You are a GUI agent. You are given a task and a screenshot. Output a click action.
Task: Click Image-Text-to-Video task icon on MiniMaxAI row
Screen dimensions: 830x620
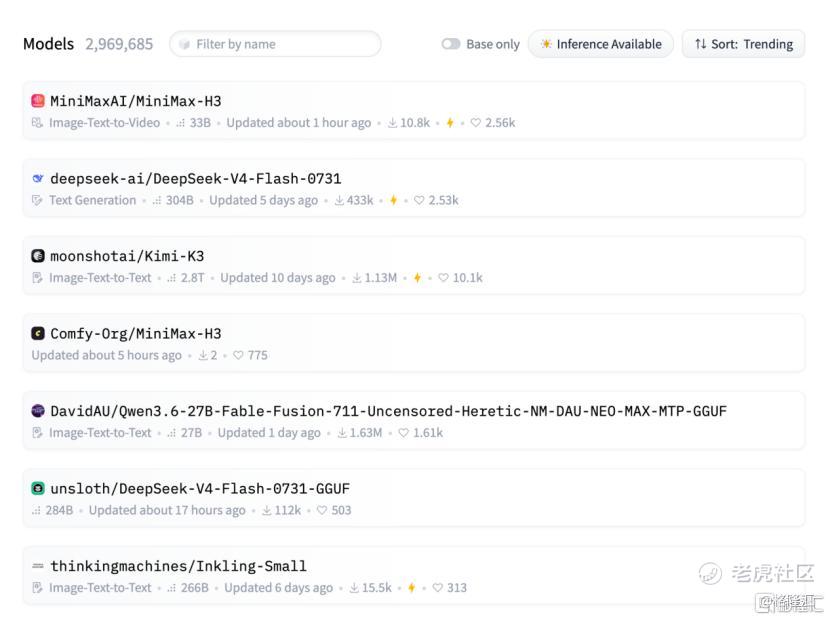(37, 123)
